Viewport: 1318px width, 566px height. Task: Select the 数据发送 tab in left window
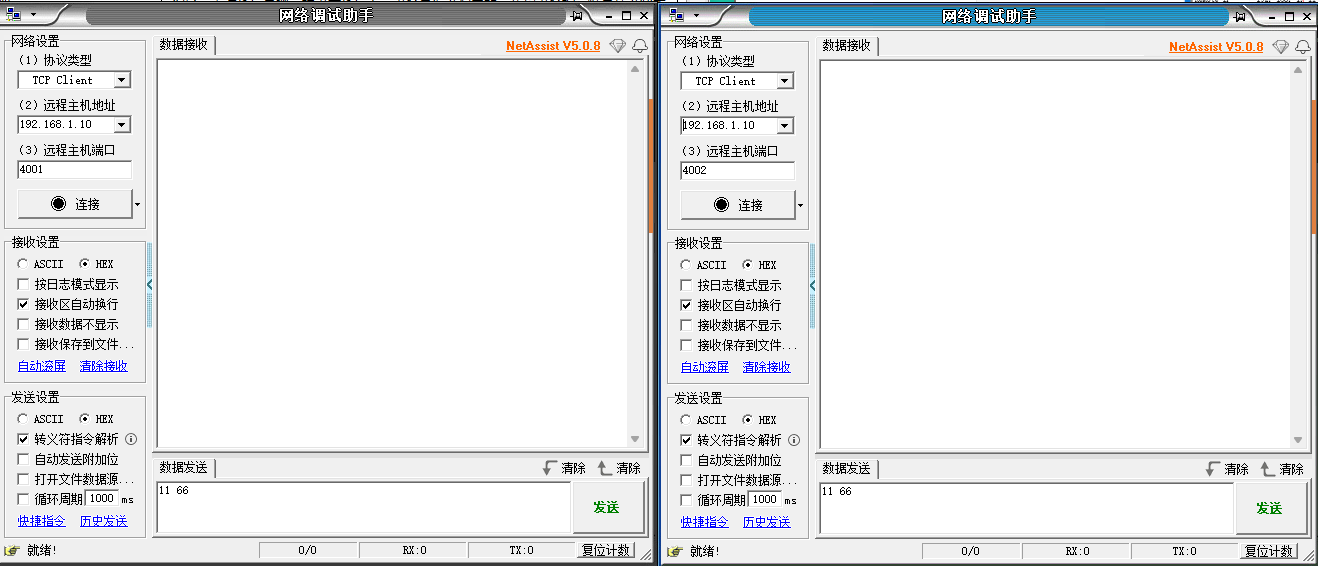(184, 467)
